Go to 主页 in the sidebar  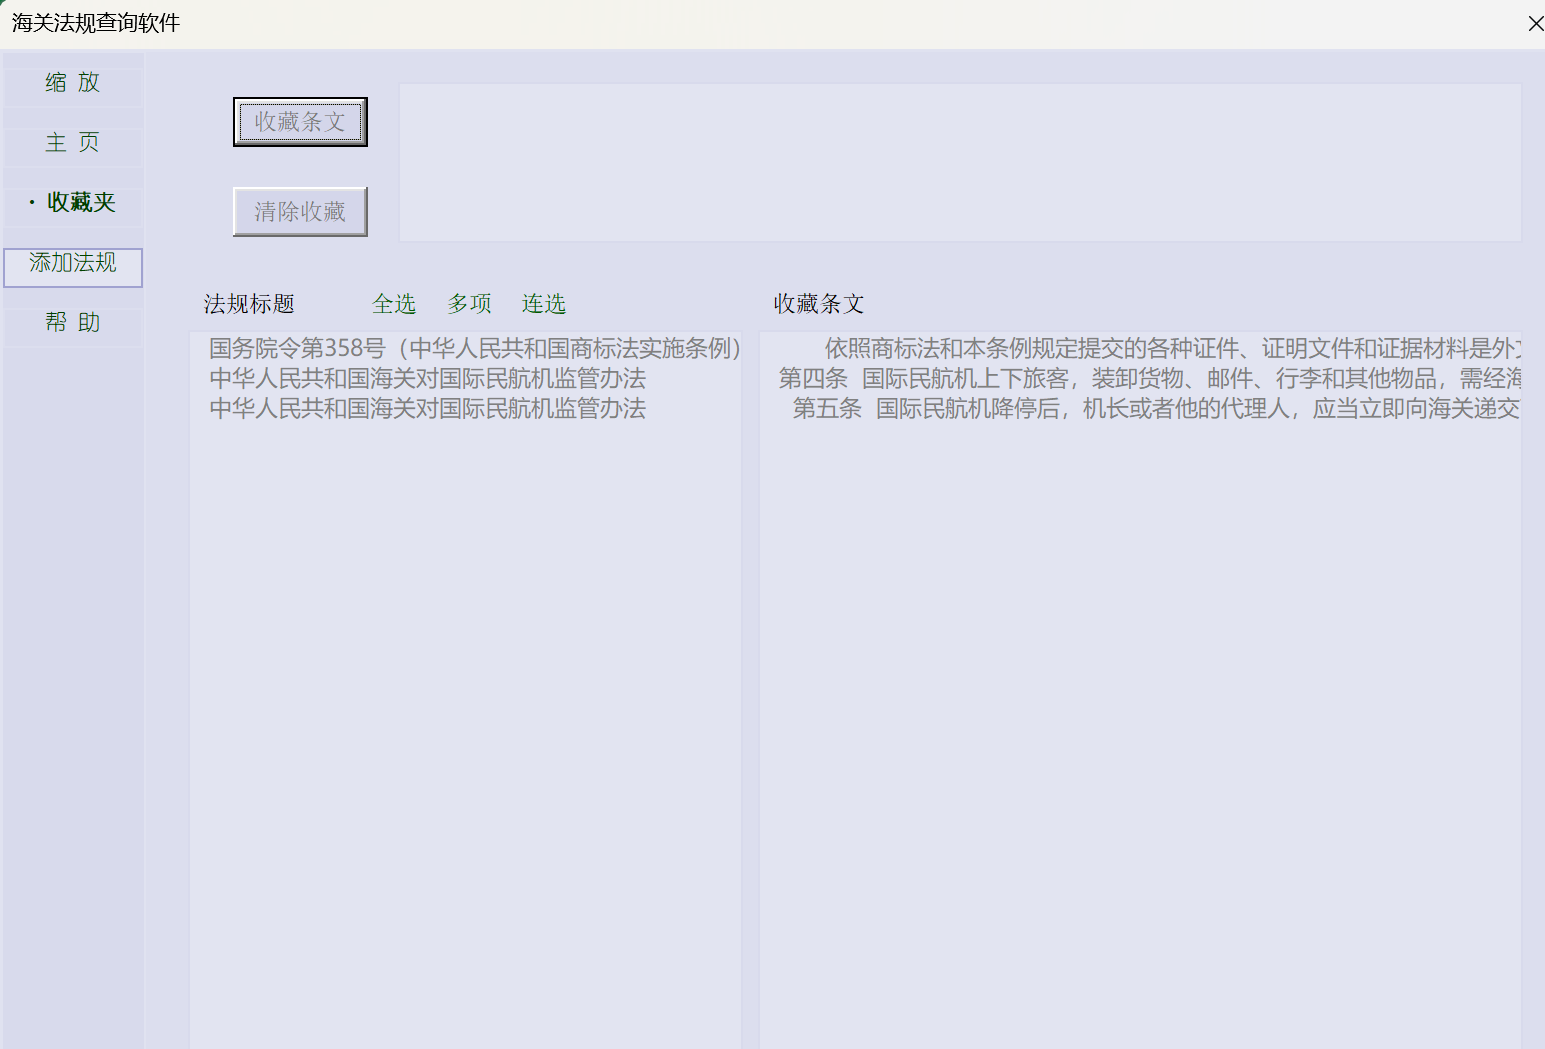click(x=73, y=143)
